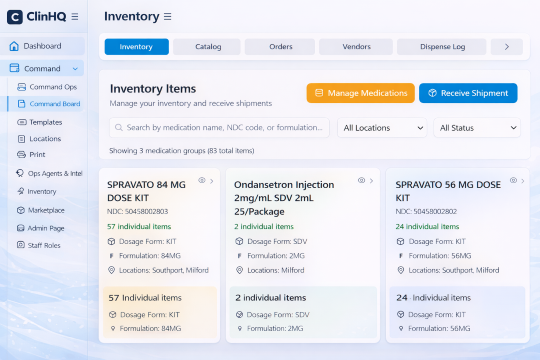Open the All Locations dropdown

point(382,128)
